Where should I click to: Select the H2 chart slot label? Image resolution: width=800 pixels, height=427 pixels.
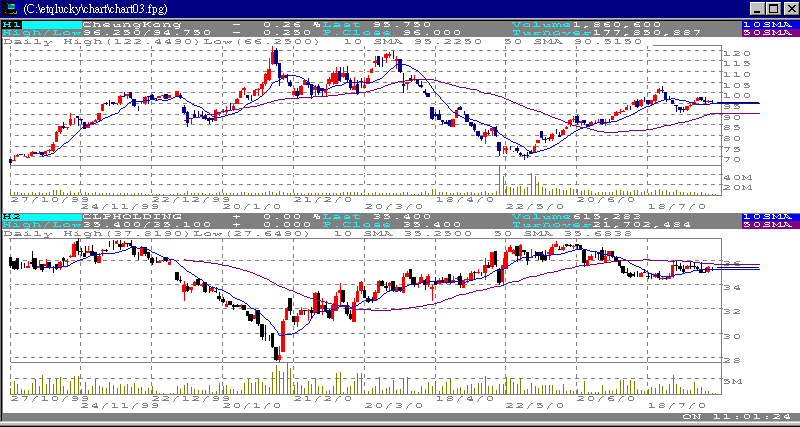click(10, 217)
